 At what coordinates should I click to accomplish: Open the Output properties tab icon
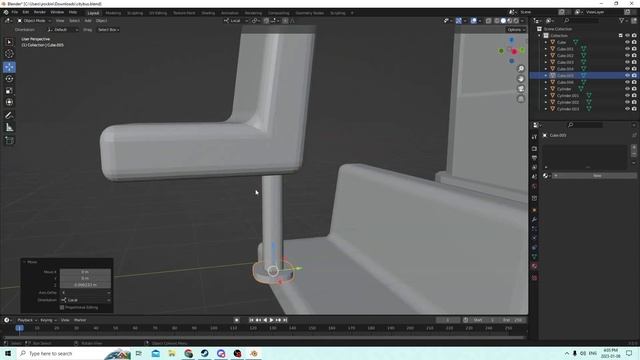coord(534,158)
